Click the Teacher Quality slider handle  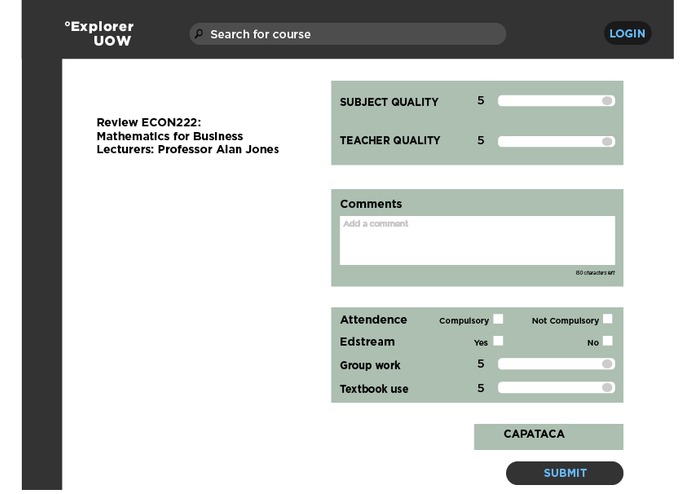607,142
